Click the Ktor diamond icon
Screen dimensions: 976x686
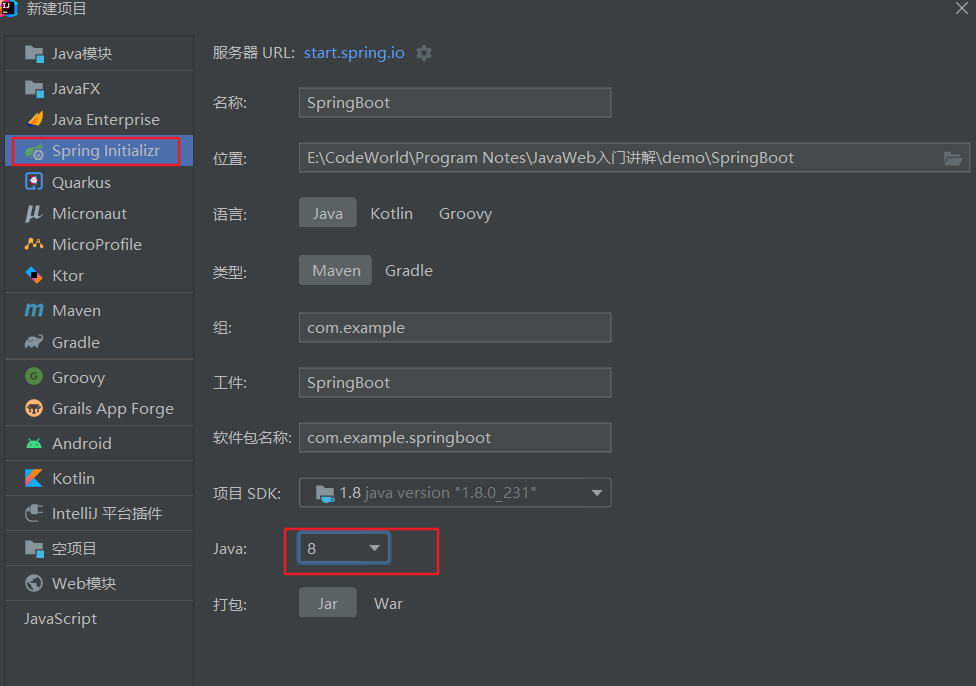(x=34, y=275)
